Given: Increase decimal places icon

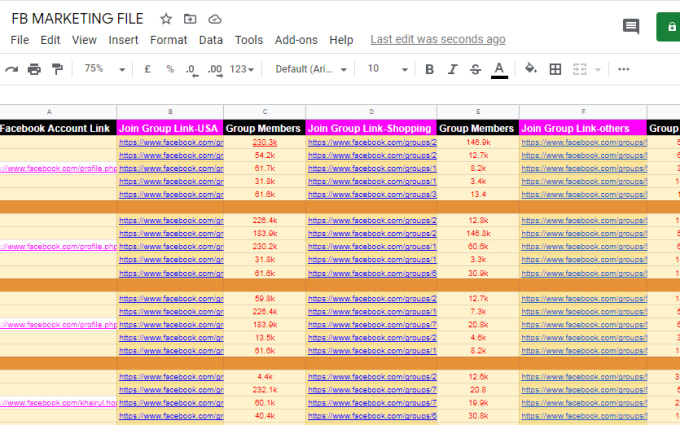Looking at the screenshot, I should [x=215, y=70].
